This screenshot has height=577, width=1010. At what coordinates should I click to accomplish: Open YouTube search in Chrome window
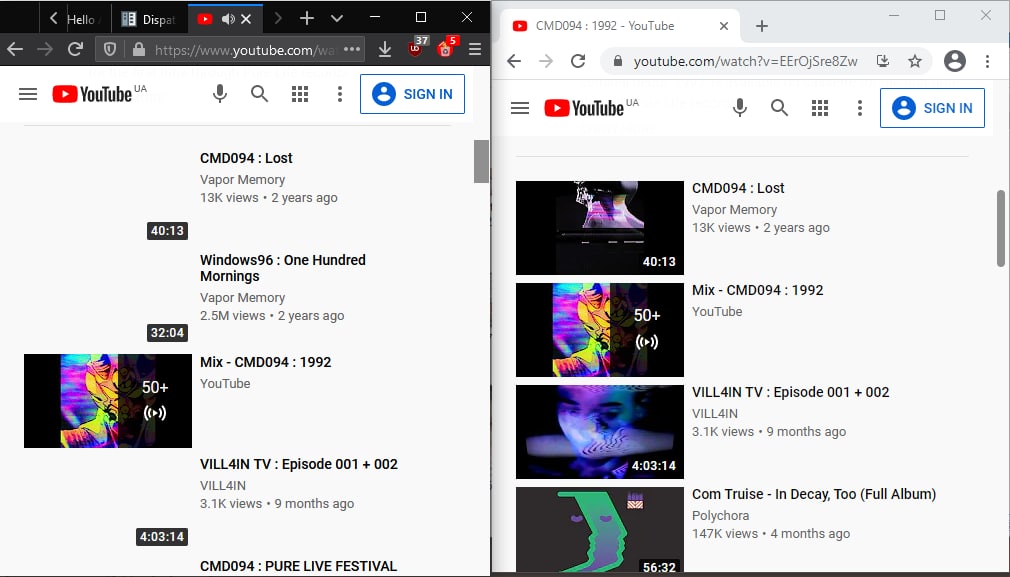click(779, 108)
